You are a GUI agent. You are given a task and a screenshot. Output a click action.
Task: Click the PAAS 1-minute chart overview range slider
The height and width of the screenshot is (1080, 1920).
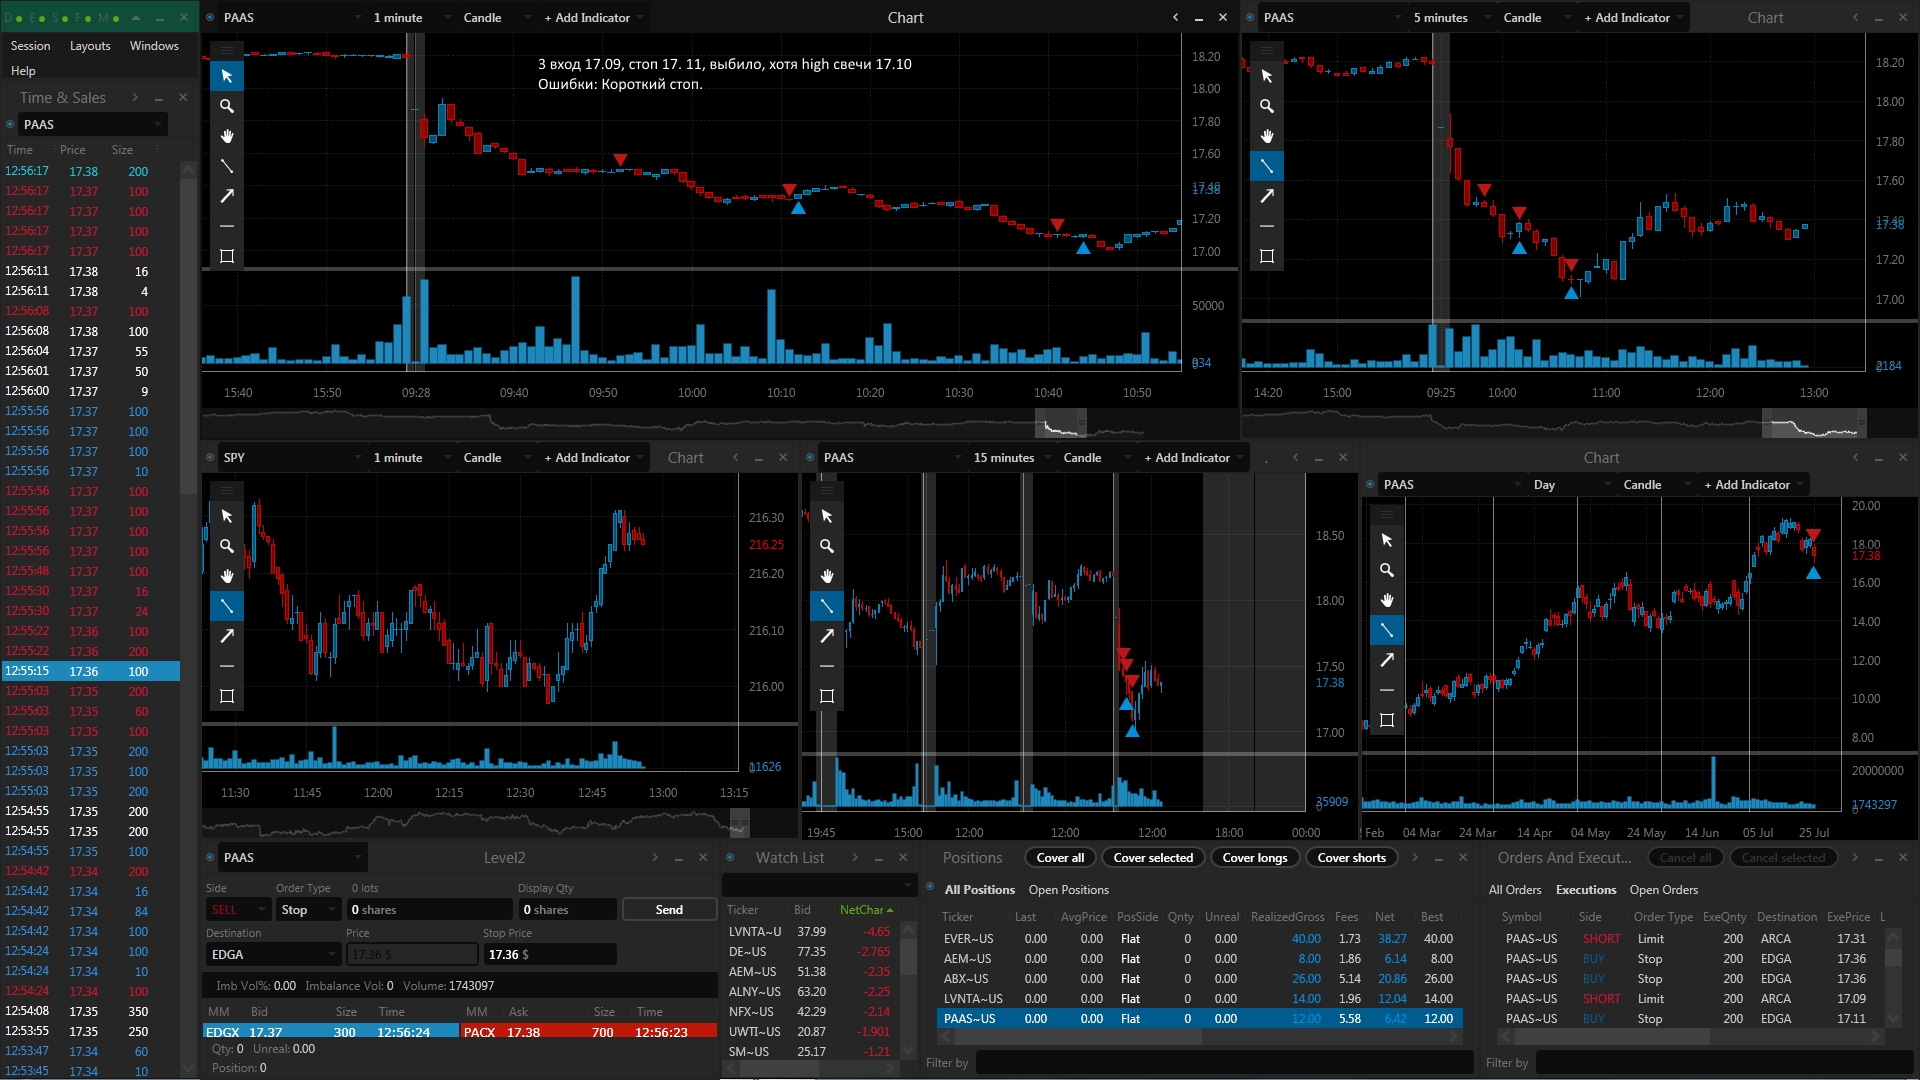coord(1061,424)
